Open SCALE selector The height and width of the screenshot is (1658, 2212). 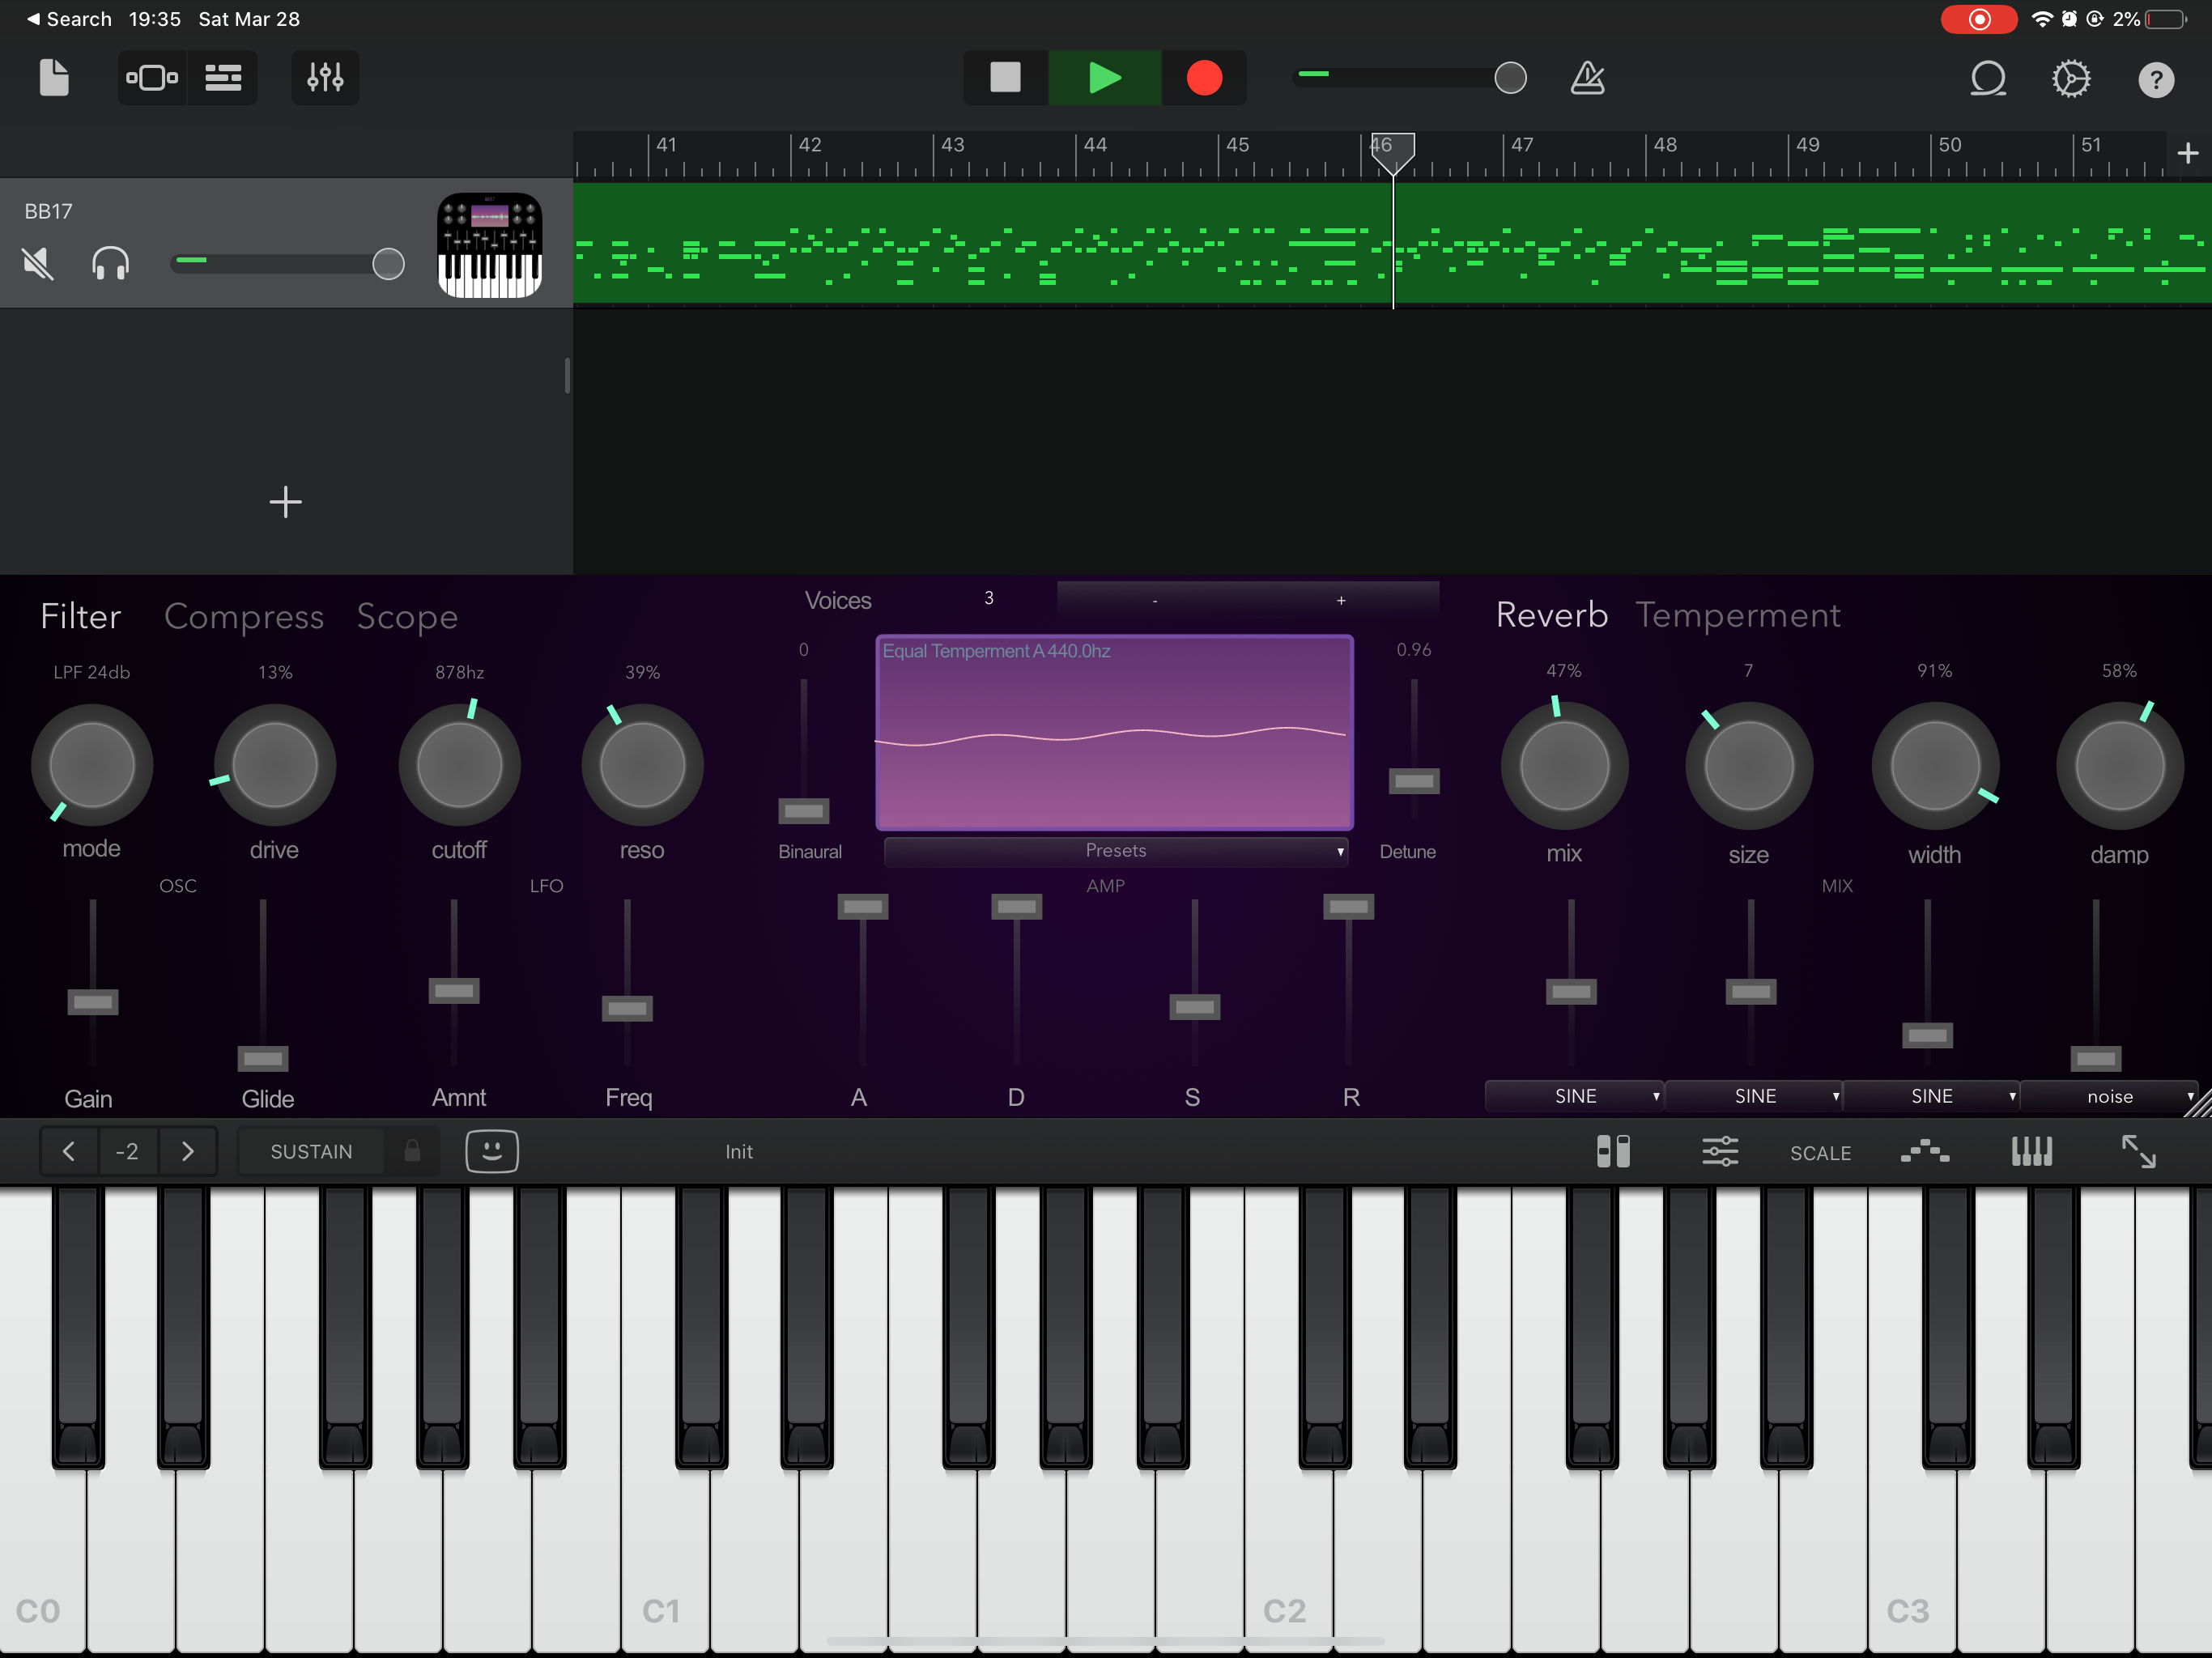(x=1820, y=1153)
